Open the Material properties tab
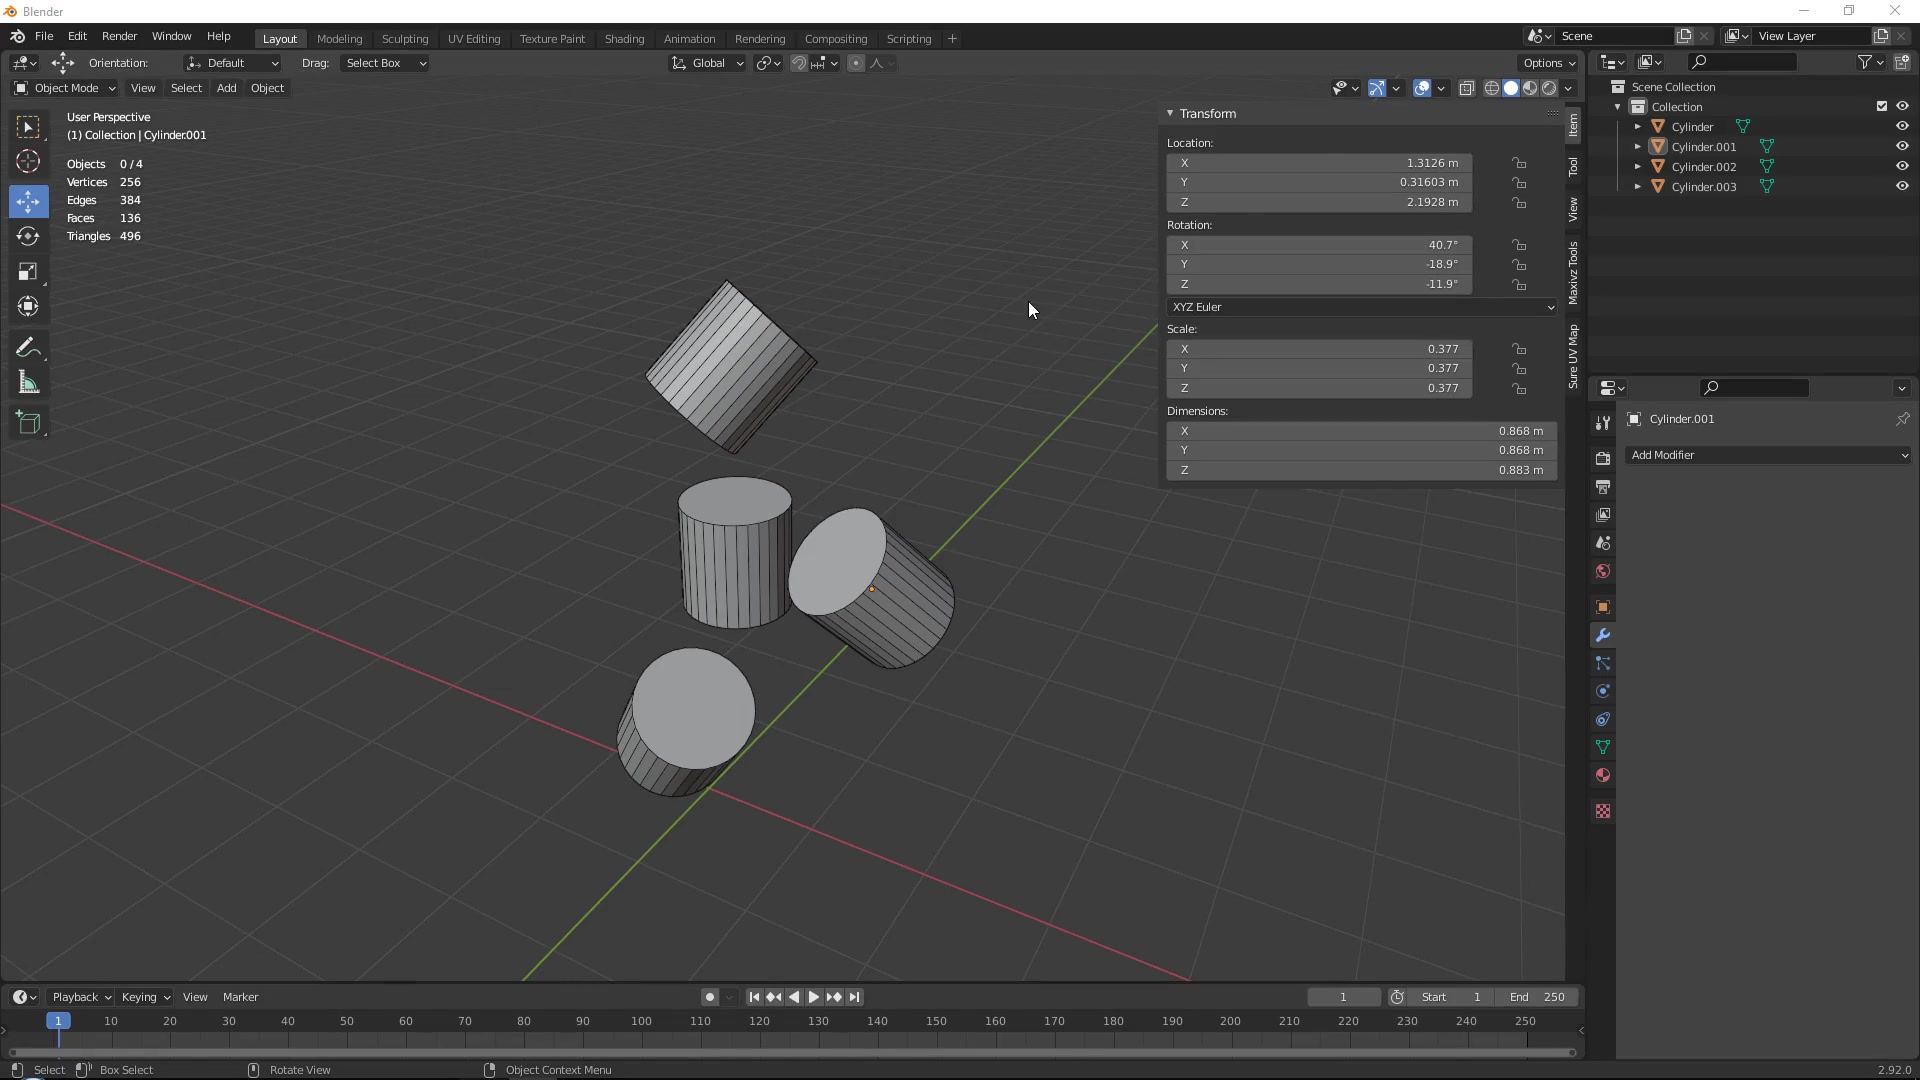Viewport: 1920px width, 1080px height. 1603,775
